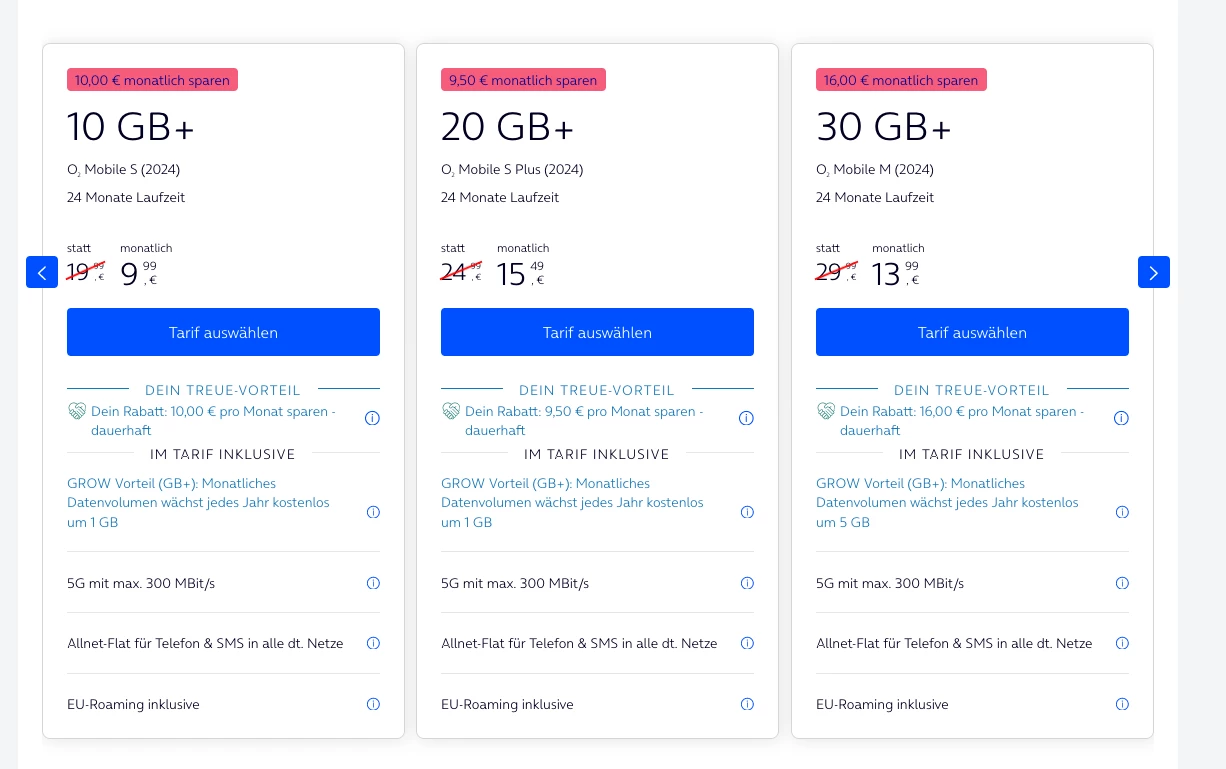Open info icon for 20 GB+ Treue-Vorteil discount

pos(746,419)
